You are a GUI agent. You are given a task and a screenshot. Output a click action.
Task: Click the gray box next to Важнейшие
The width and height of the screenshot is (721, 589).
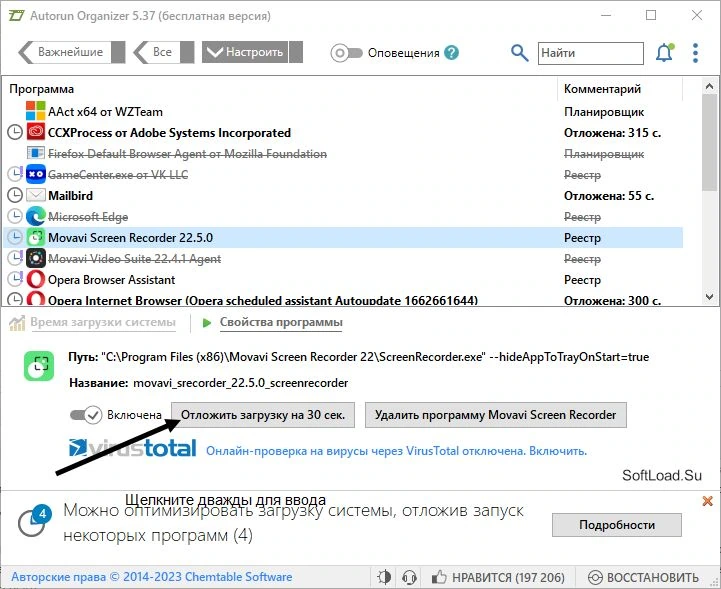[x=119, y=52]
